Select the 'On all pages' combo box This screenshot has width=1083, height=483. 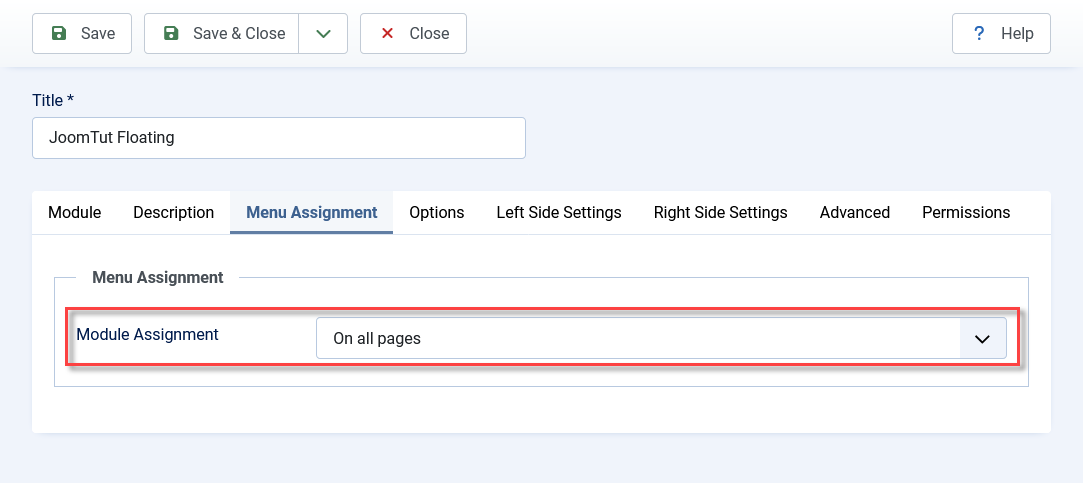pyautogui.click(x=661, y=339)
